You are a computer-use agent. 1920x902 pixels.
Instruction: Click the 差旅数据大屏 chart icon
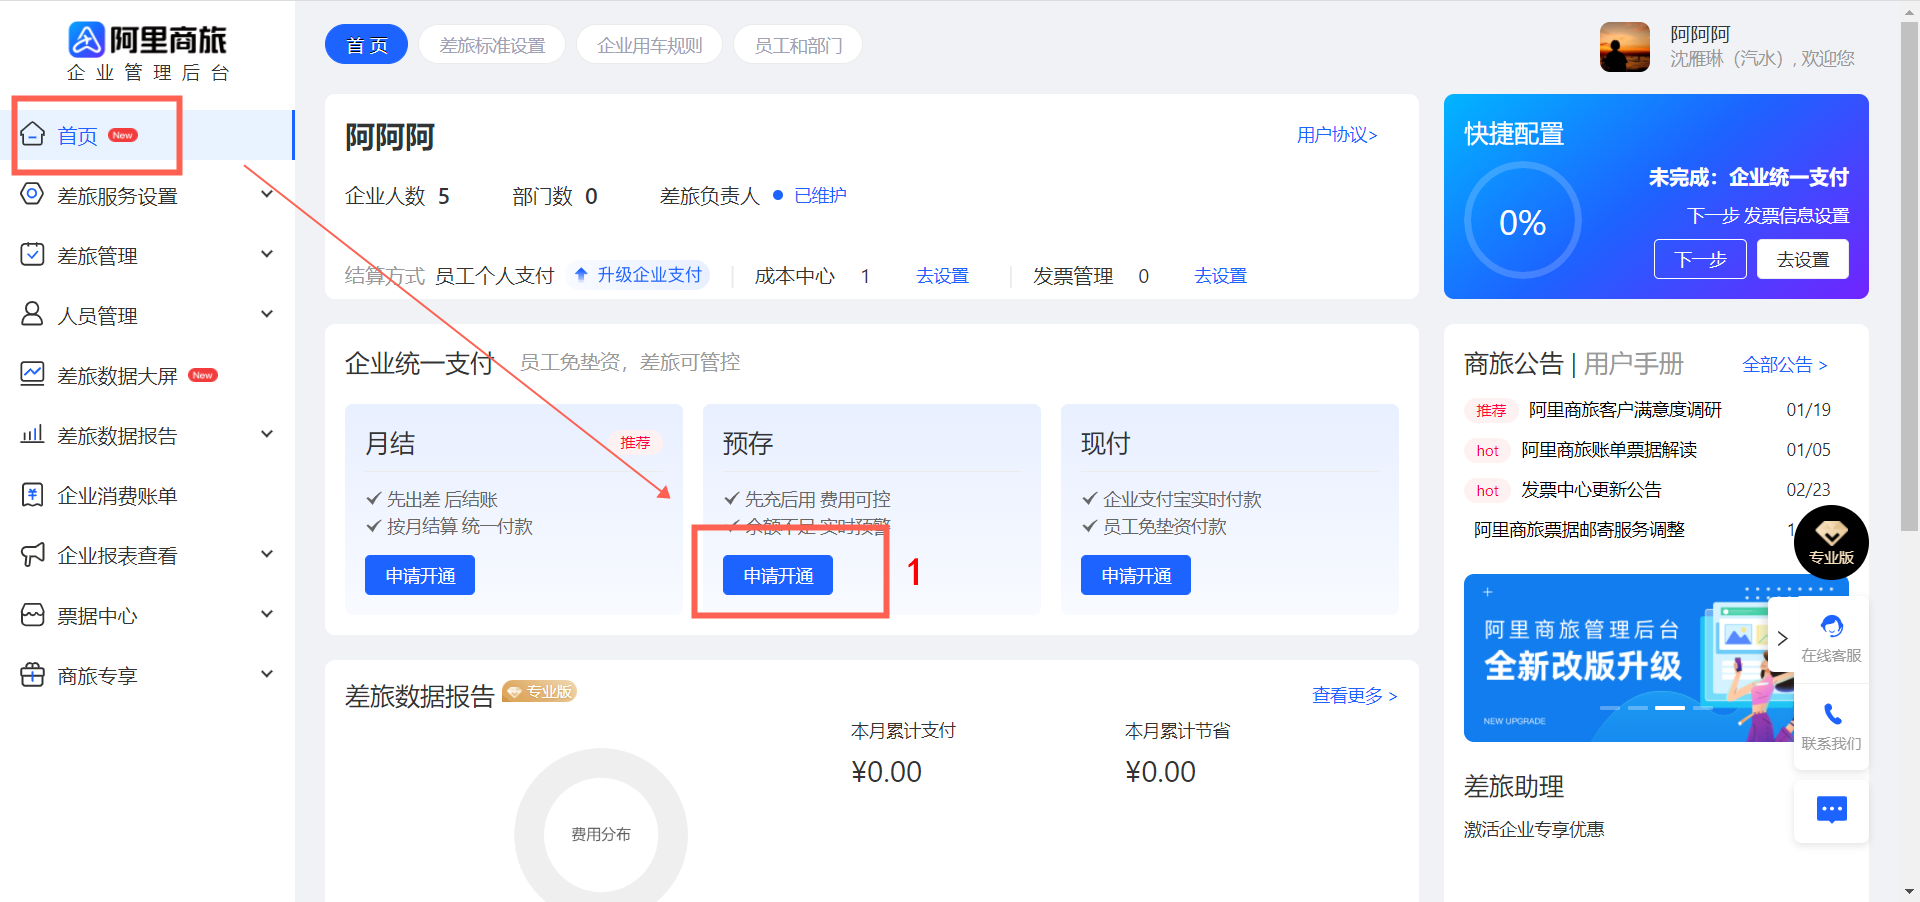32,375
